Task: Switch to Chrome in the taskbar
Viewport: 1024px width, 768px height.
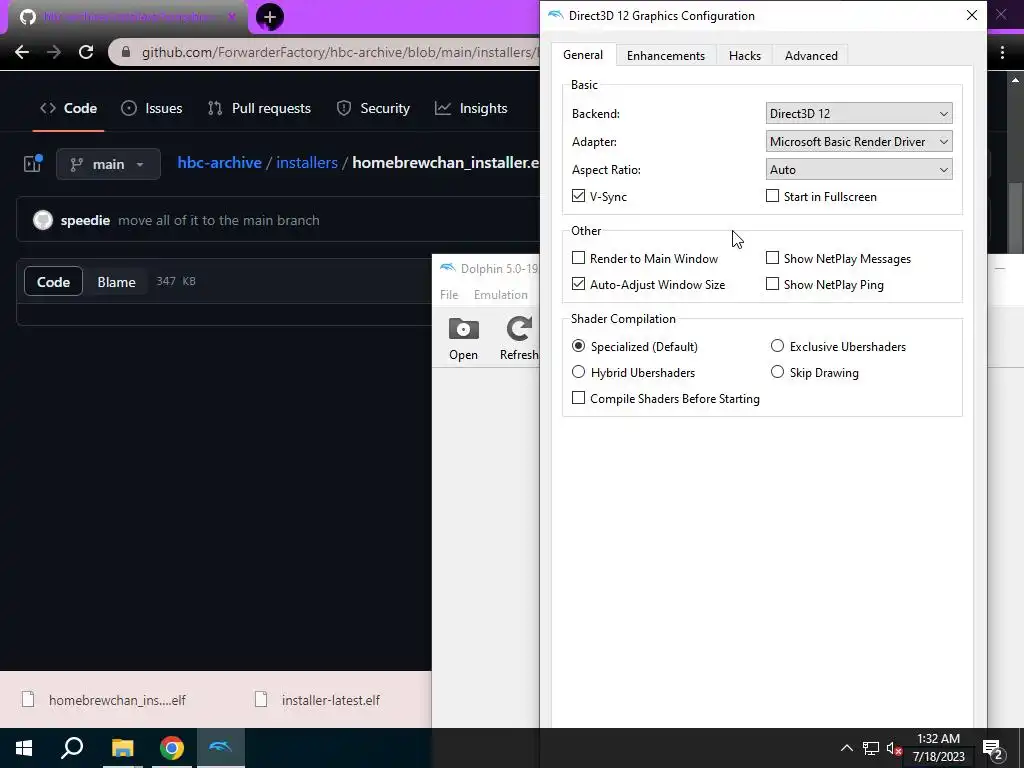Action: (172, 748)
